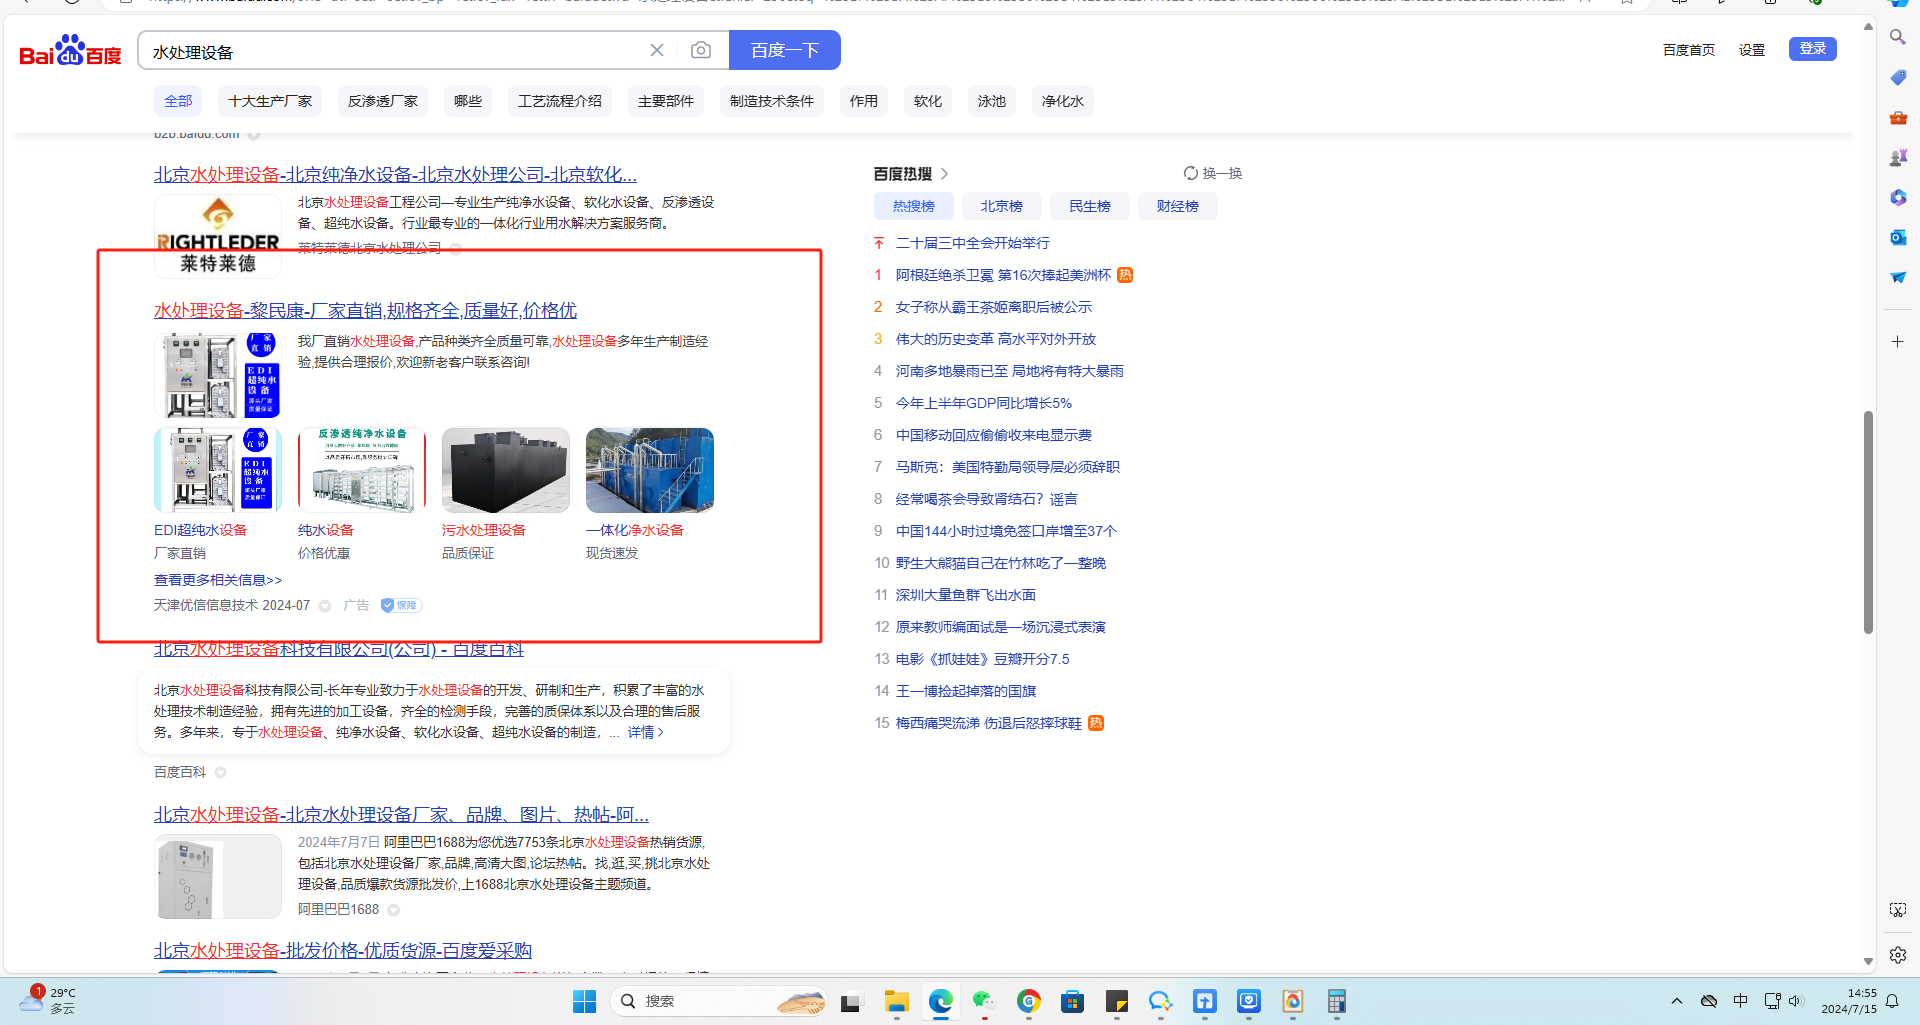
Task: Select the 全部 filter tab
Action: pyautogui.click(x=178, y=101)
